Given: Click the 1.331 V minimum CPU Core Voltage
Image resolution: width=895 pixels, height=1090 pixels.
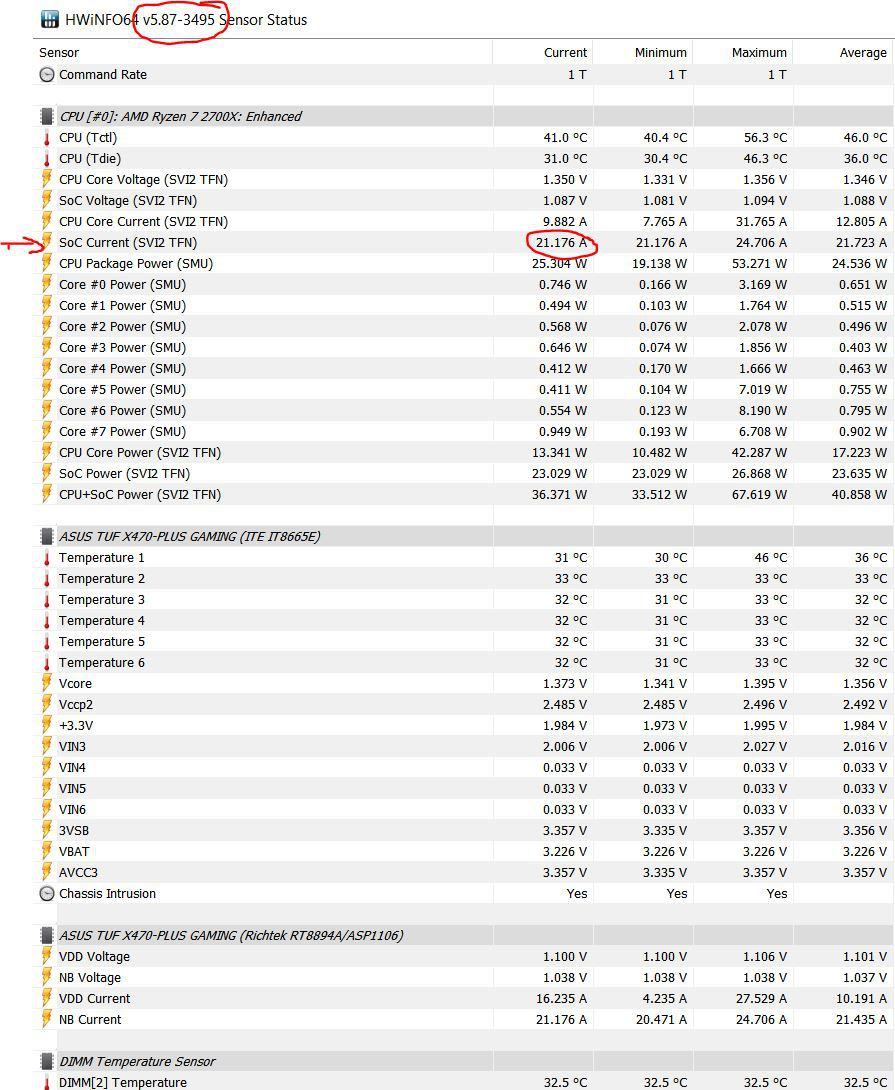Looking at the screenshot, I should [x=665, y=179].
